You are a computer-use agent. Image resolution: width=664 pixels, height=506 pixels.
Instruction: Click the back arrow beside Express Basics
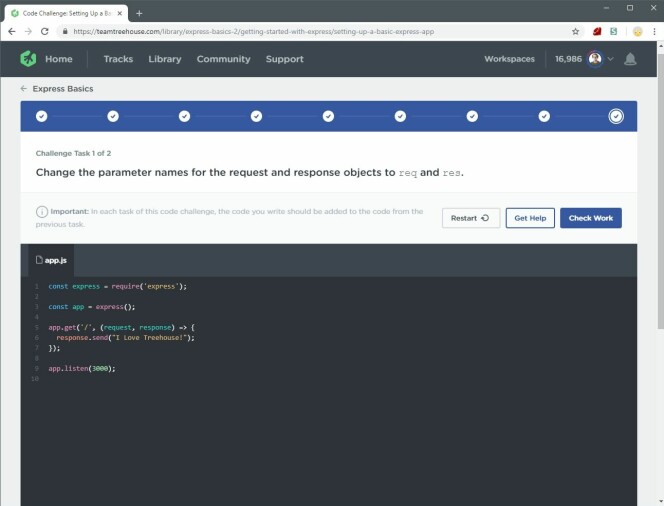click(24, 88)
